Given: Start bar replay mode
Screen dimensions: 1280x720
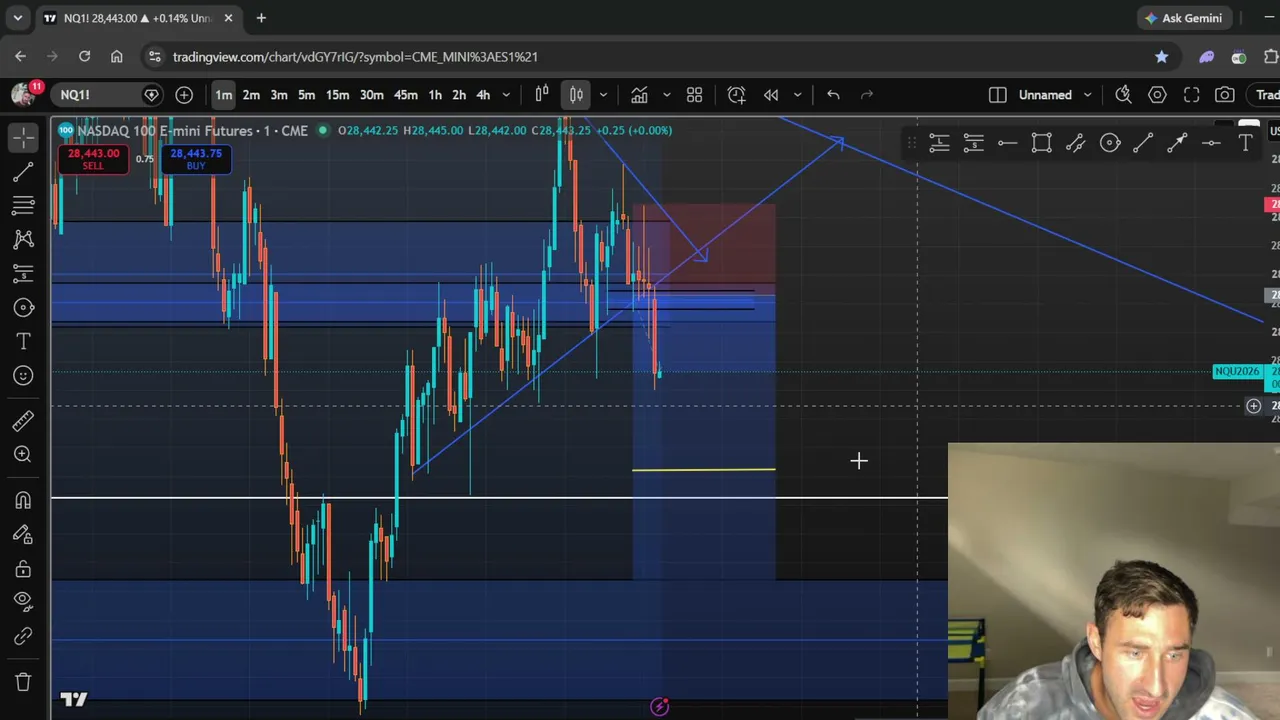Looking at the screenshot, I should click(x=771, y=95).
